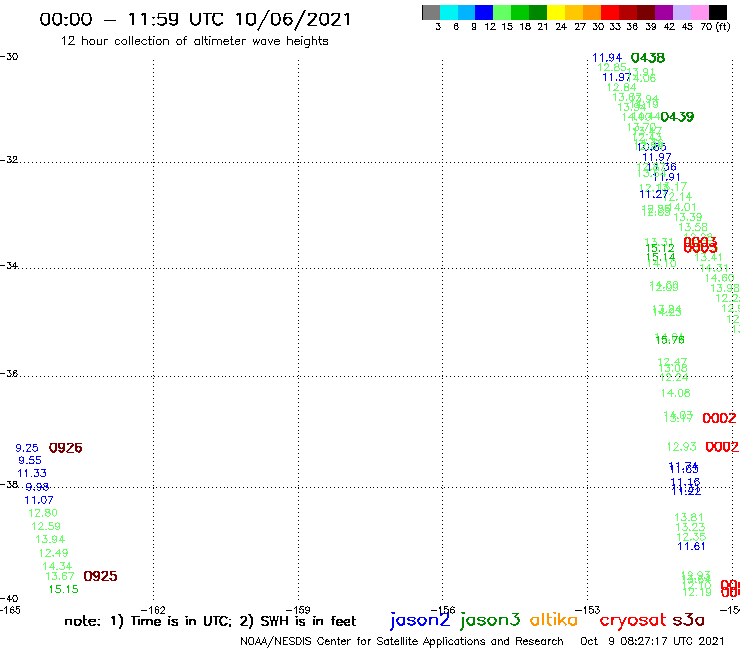Click the 15.15 wave height value
This screenshot has height=650, width=740.
click(63, 589)
